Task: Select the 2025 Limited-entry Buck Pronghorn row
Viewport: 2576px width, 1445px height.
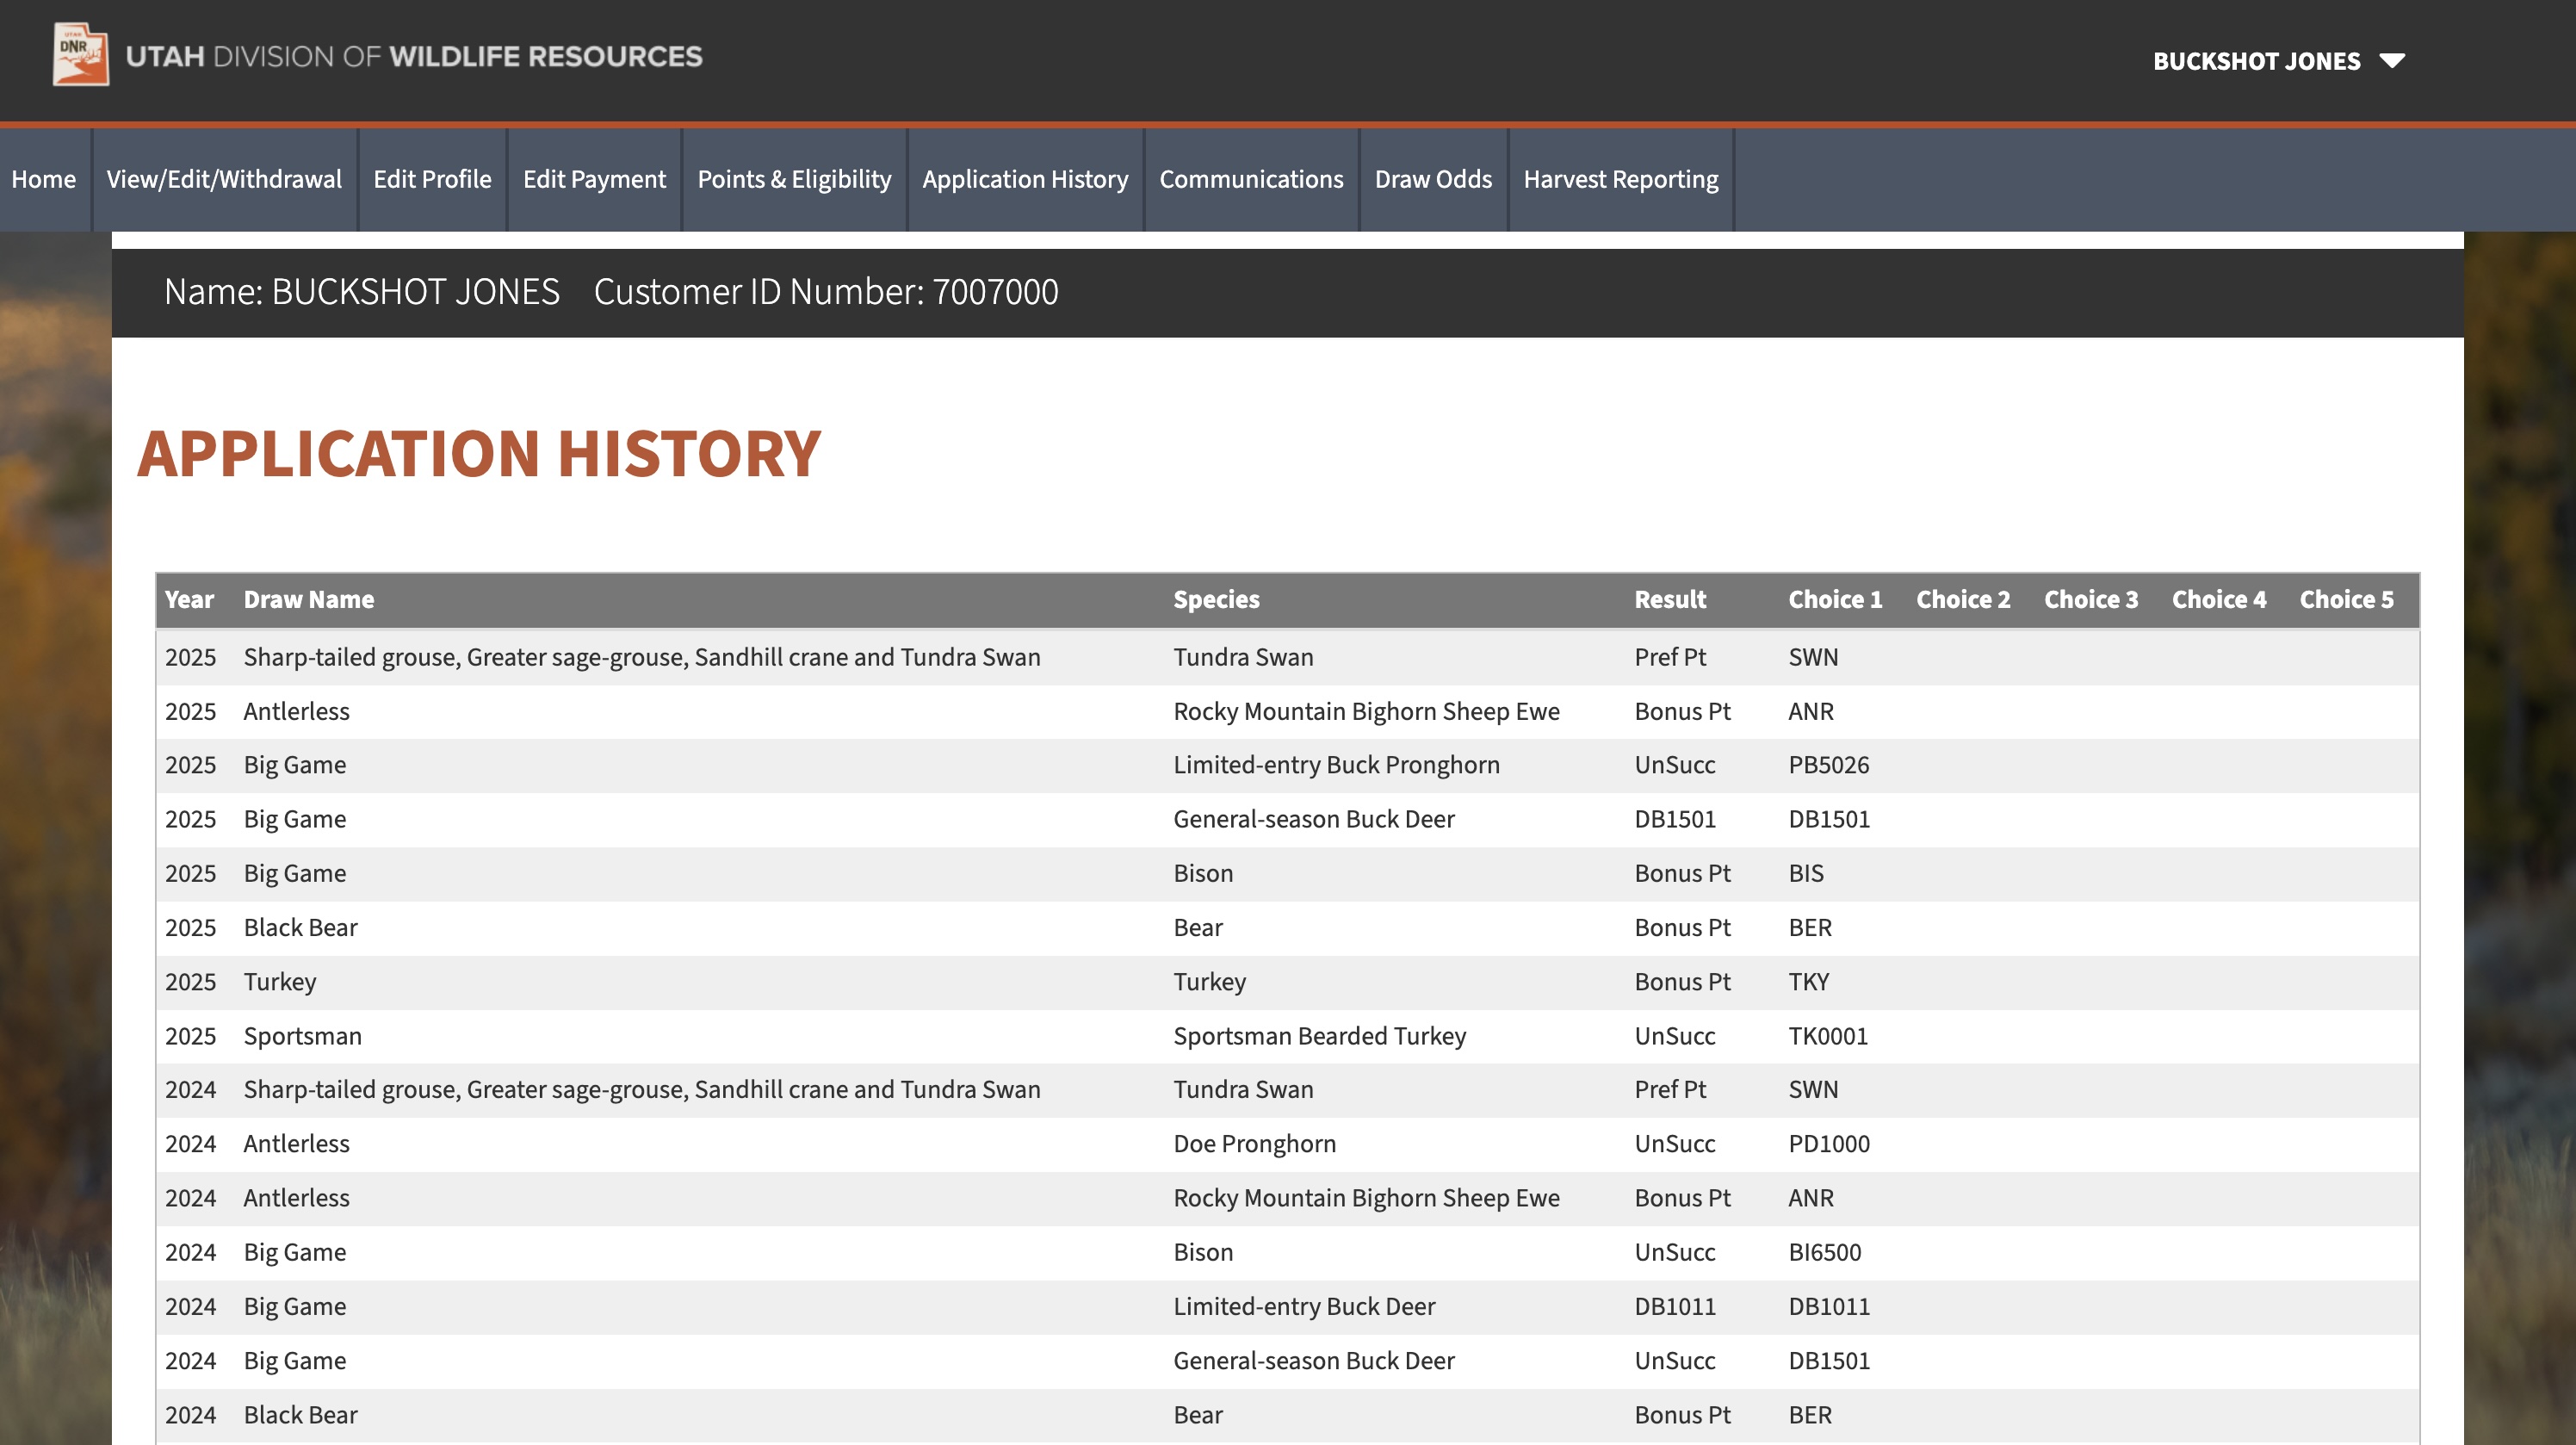Action: [1336, 765]
